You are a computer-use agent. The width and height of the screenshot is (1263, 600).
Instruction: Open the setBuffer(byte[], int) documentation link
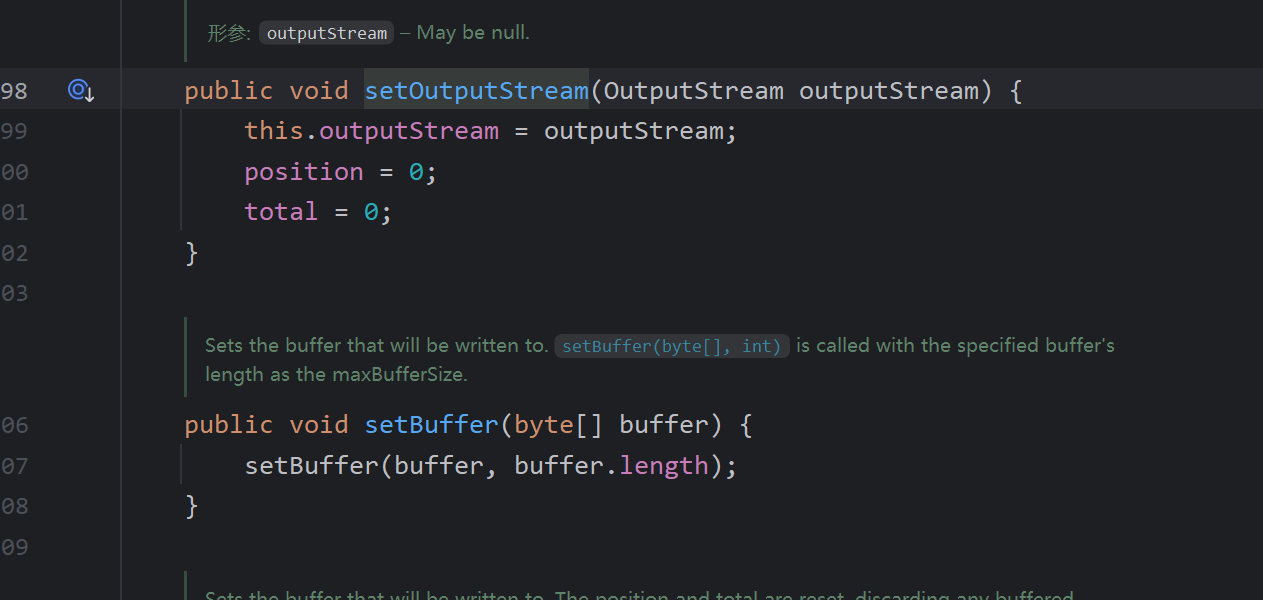671,346
